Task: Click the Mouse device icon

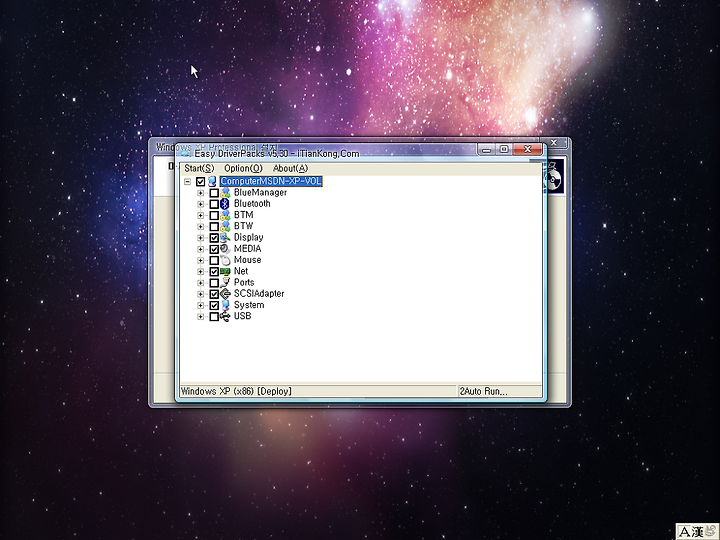Action: point(225,260)
